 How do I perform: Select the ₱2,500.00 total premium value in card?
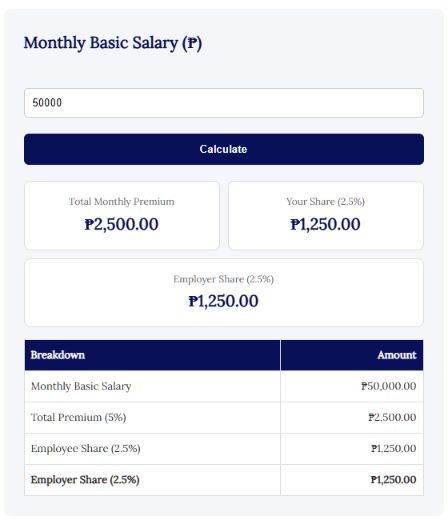(121, 224)
